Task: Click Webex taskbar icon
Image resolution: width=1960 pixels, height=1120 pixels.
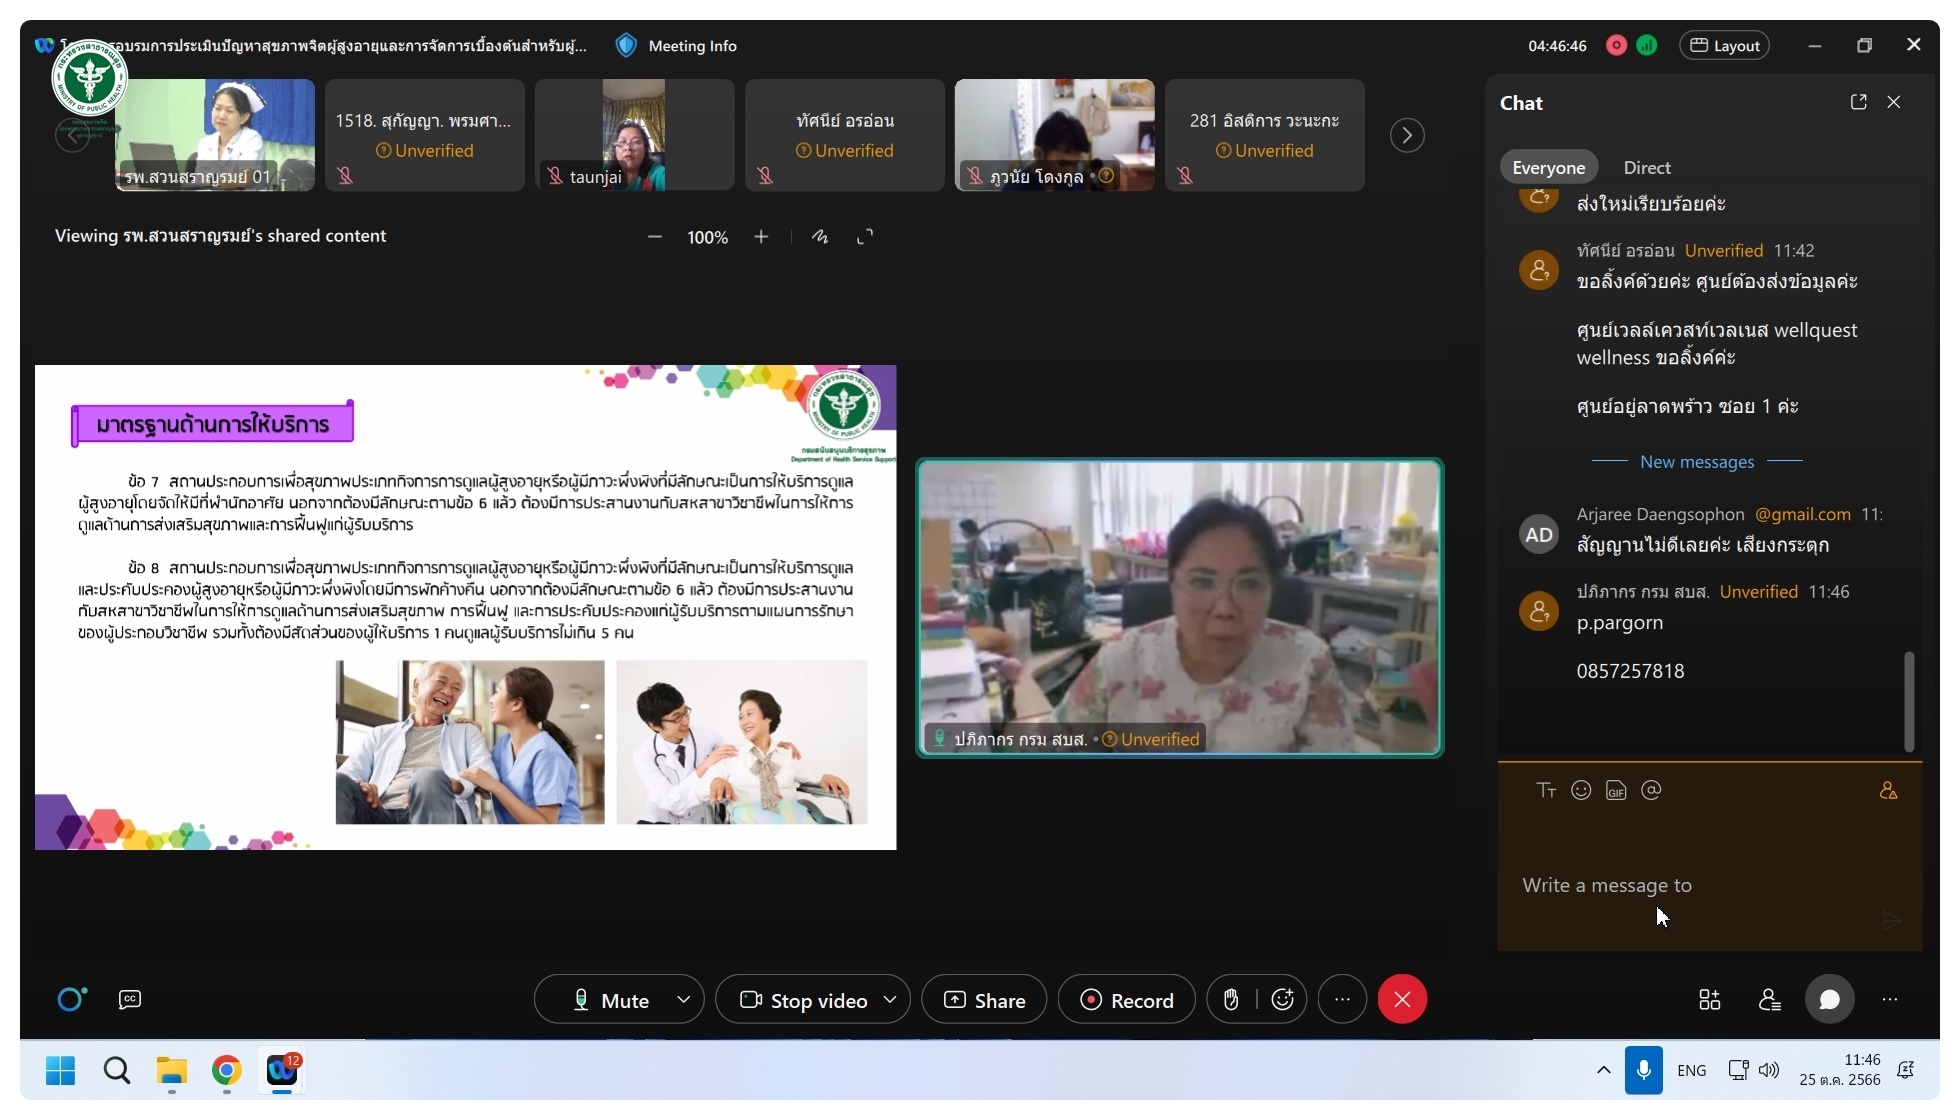Action: point(282,1071)
